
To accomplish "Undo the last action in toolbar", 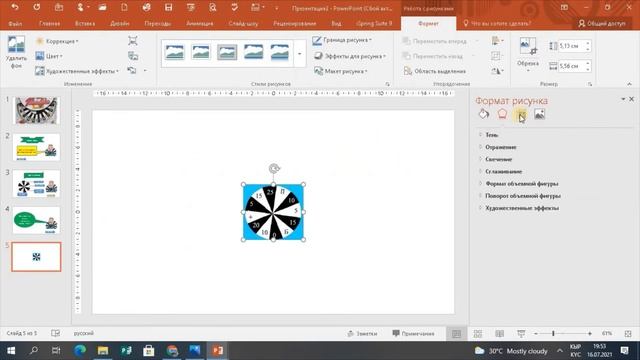I will [x=15, y=7].
